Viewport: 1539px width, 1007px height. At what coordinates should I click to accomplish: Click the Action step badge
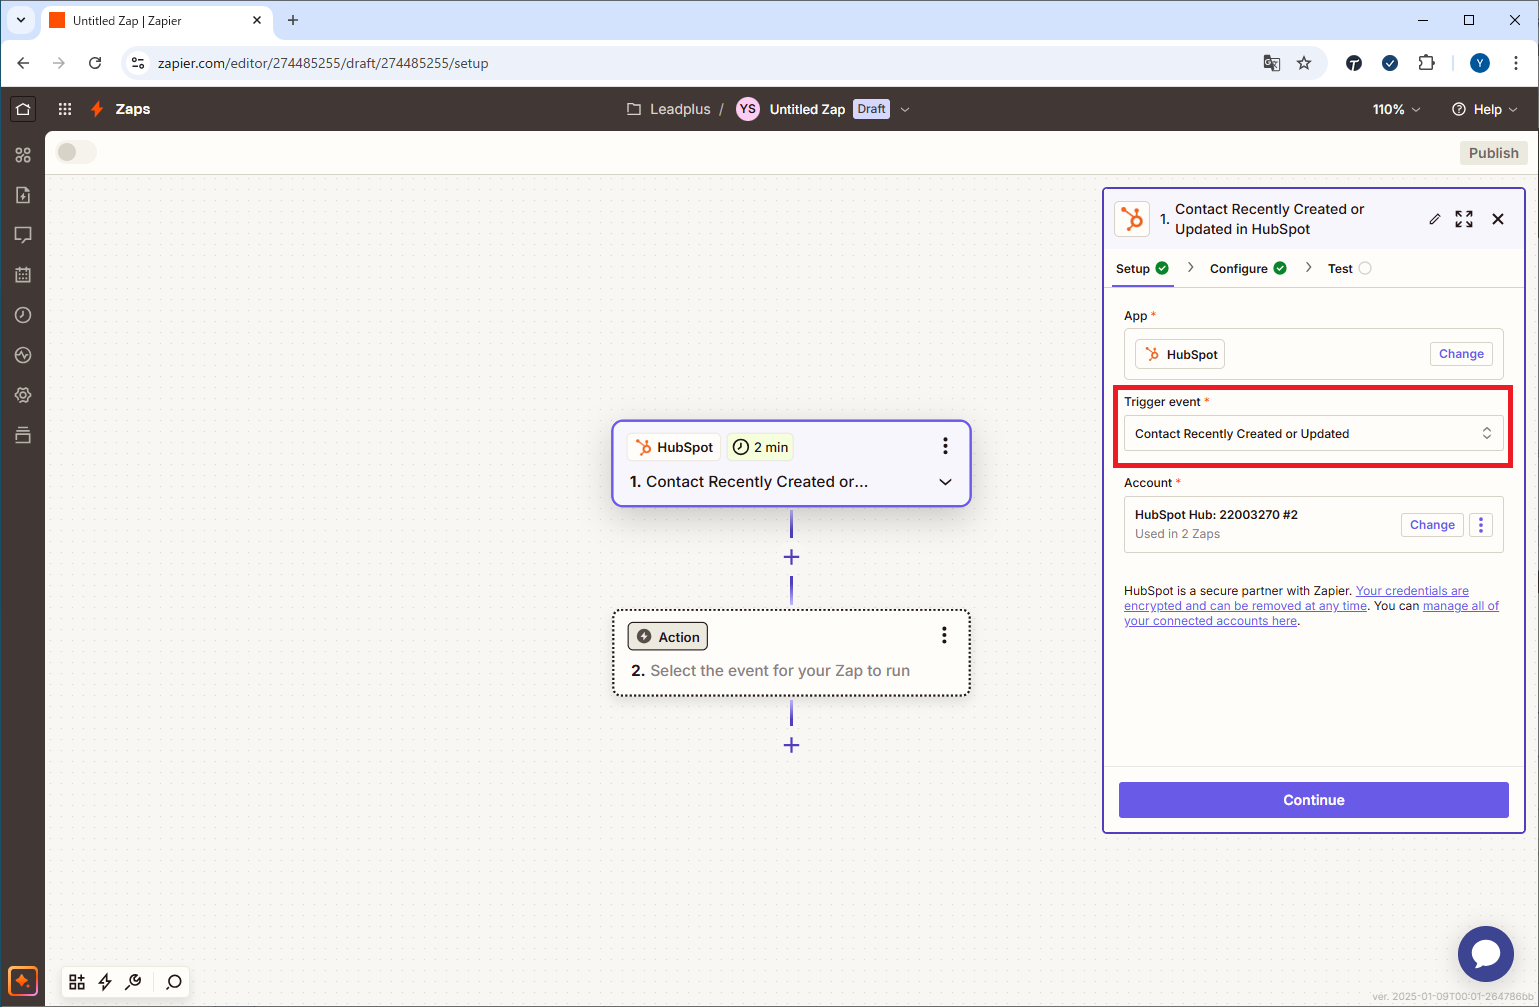pos(668,636)
